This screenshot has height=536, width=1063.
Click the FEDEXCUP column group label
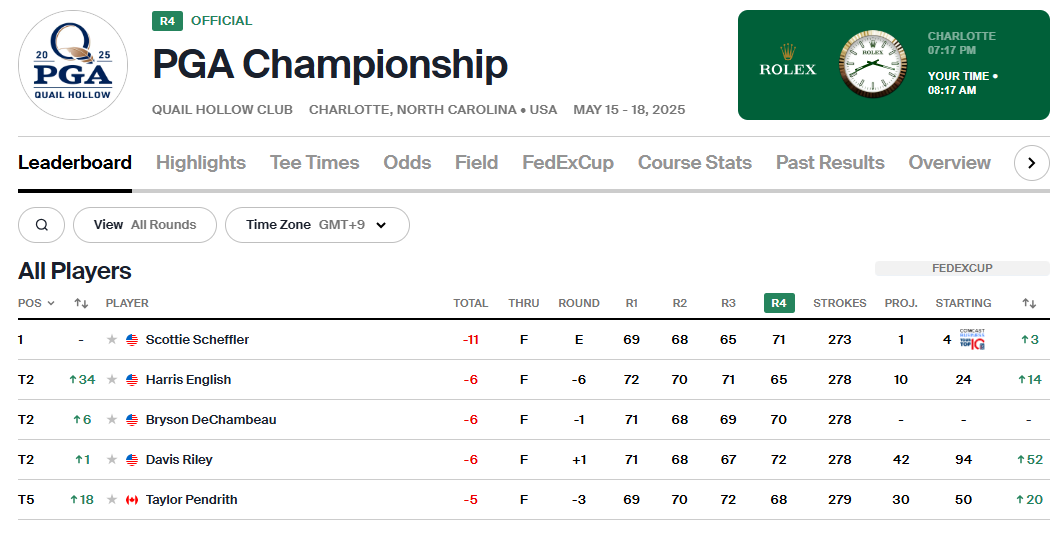point(962,268)
